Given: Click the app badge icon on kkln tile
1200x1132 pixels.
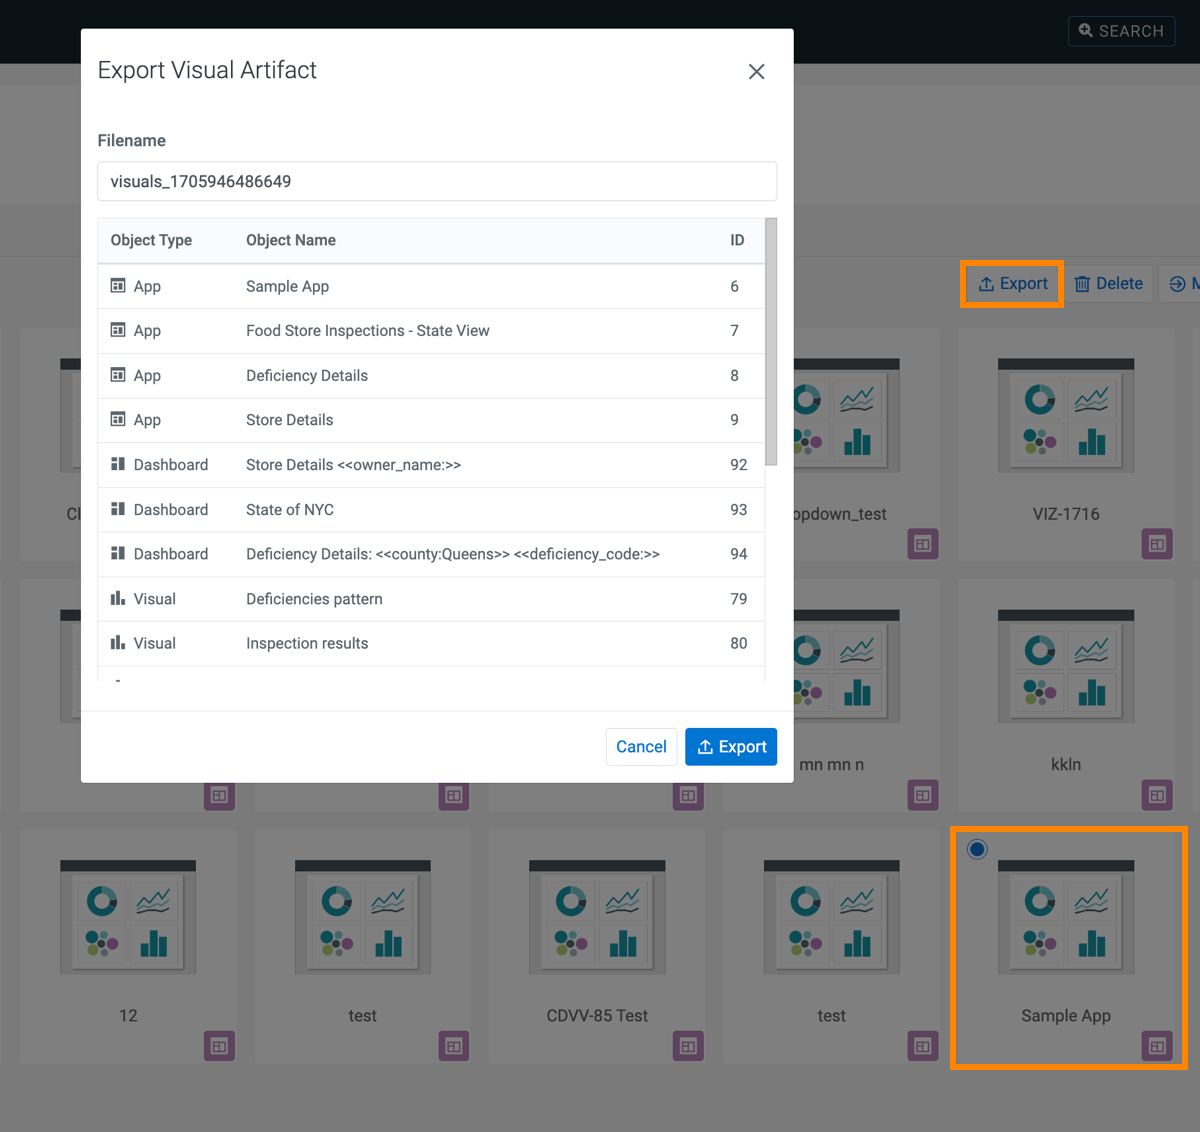Looking at the screenshot, I should [x=1157, y=795].
